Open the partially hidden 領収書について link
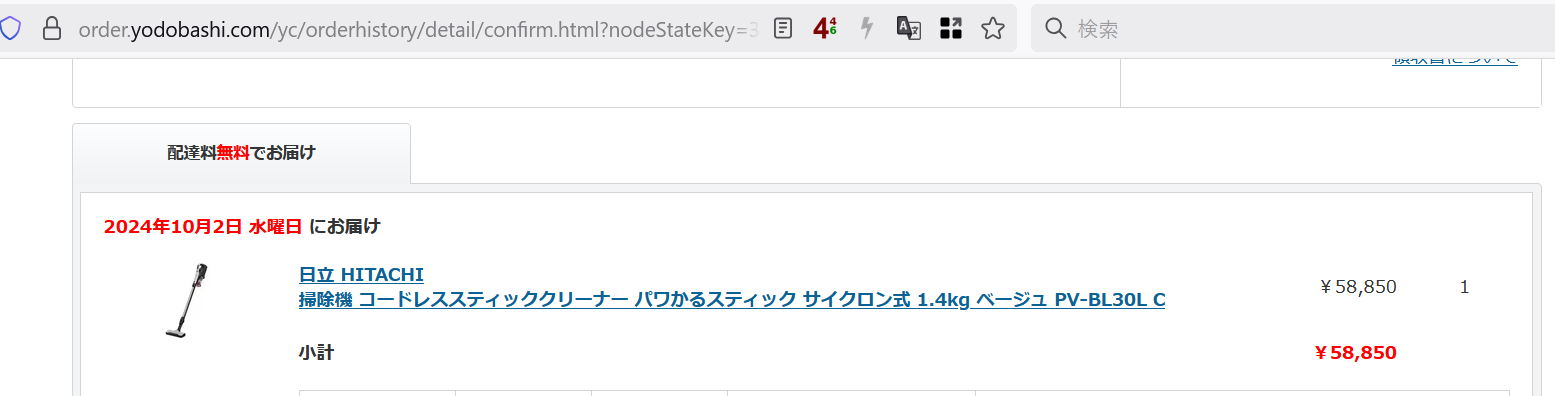The height and width of the screenshot is (396, 1555). (1454, 60)
